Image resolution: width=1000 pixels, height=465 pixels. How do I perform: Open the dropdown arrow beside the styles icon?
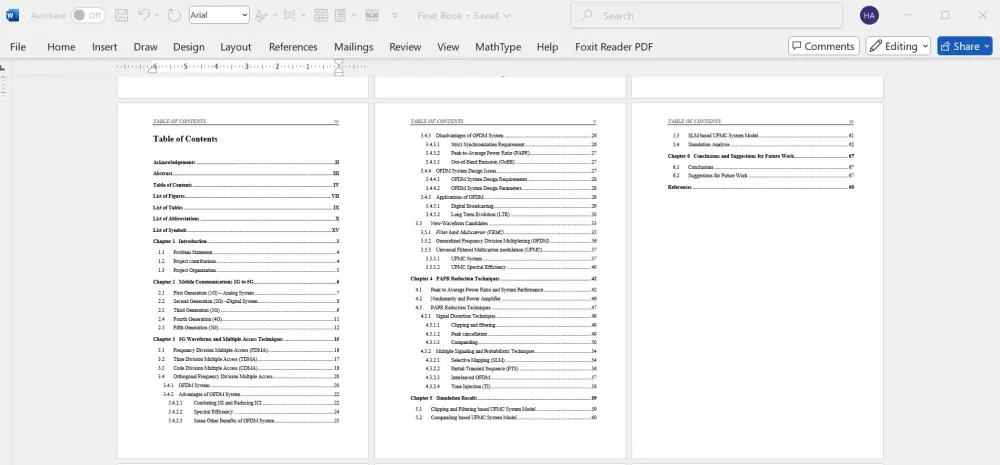pos(275,15)
